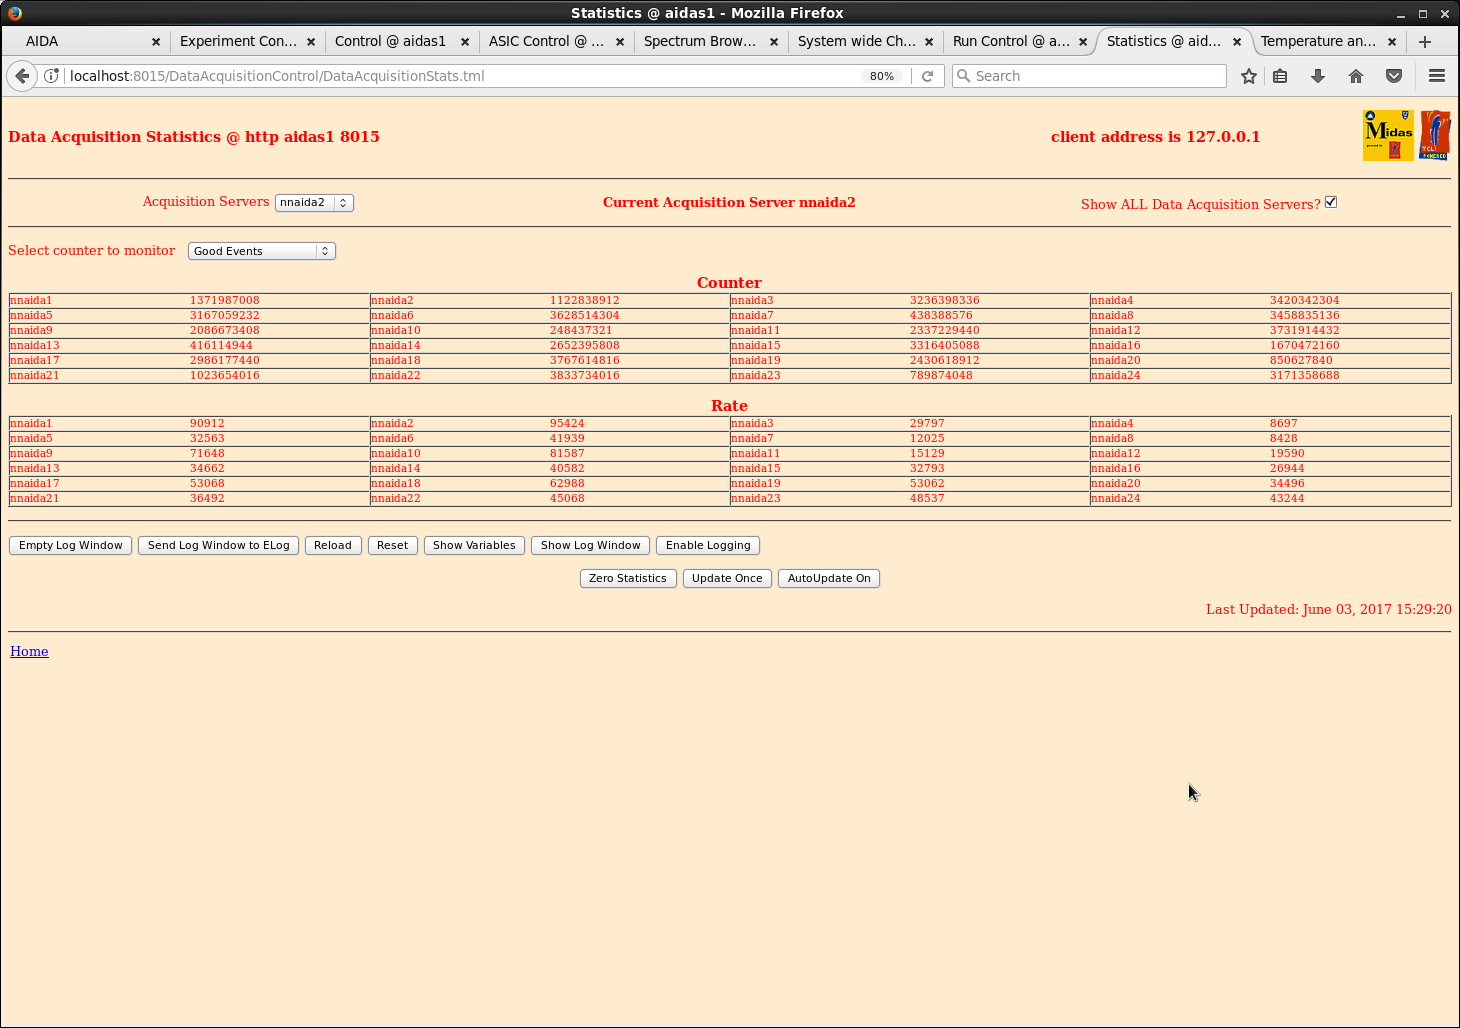Click the Reset button

(x=393, y=545)
